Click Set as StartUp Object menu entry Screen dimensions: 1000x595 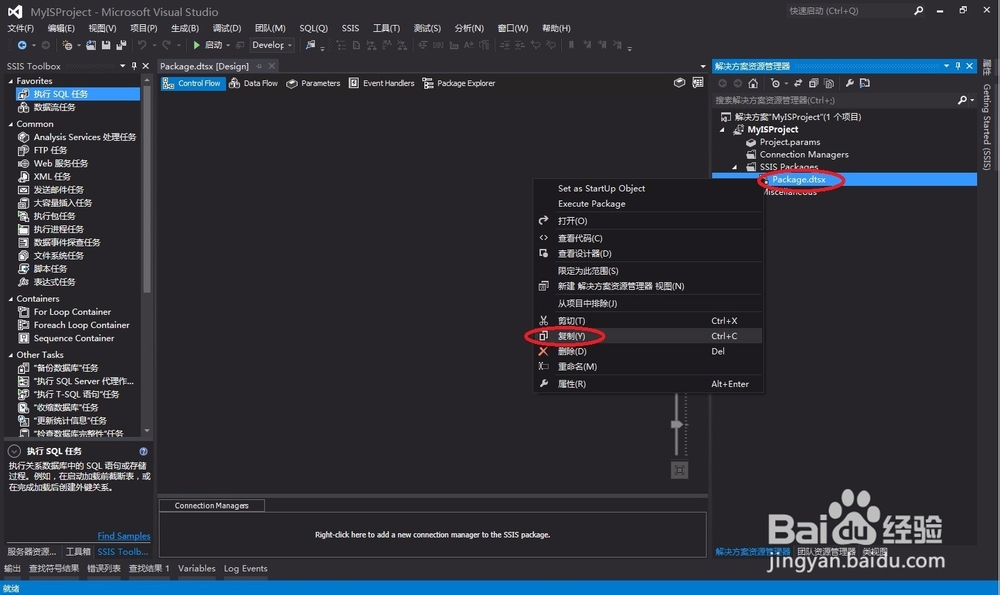(647, 188)
